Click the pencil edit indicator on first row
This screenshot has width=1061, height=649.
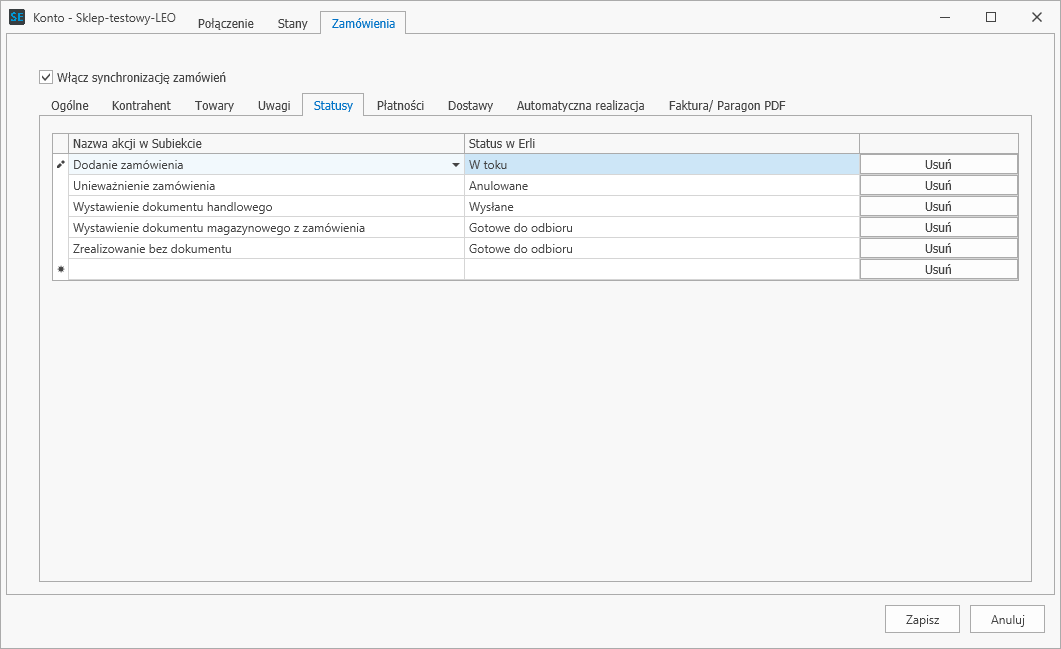tap(61, 164)
